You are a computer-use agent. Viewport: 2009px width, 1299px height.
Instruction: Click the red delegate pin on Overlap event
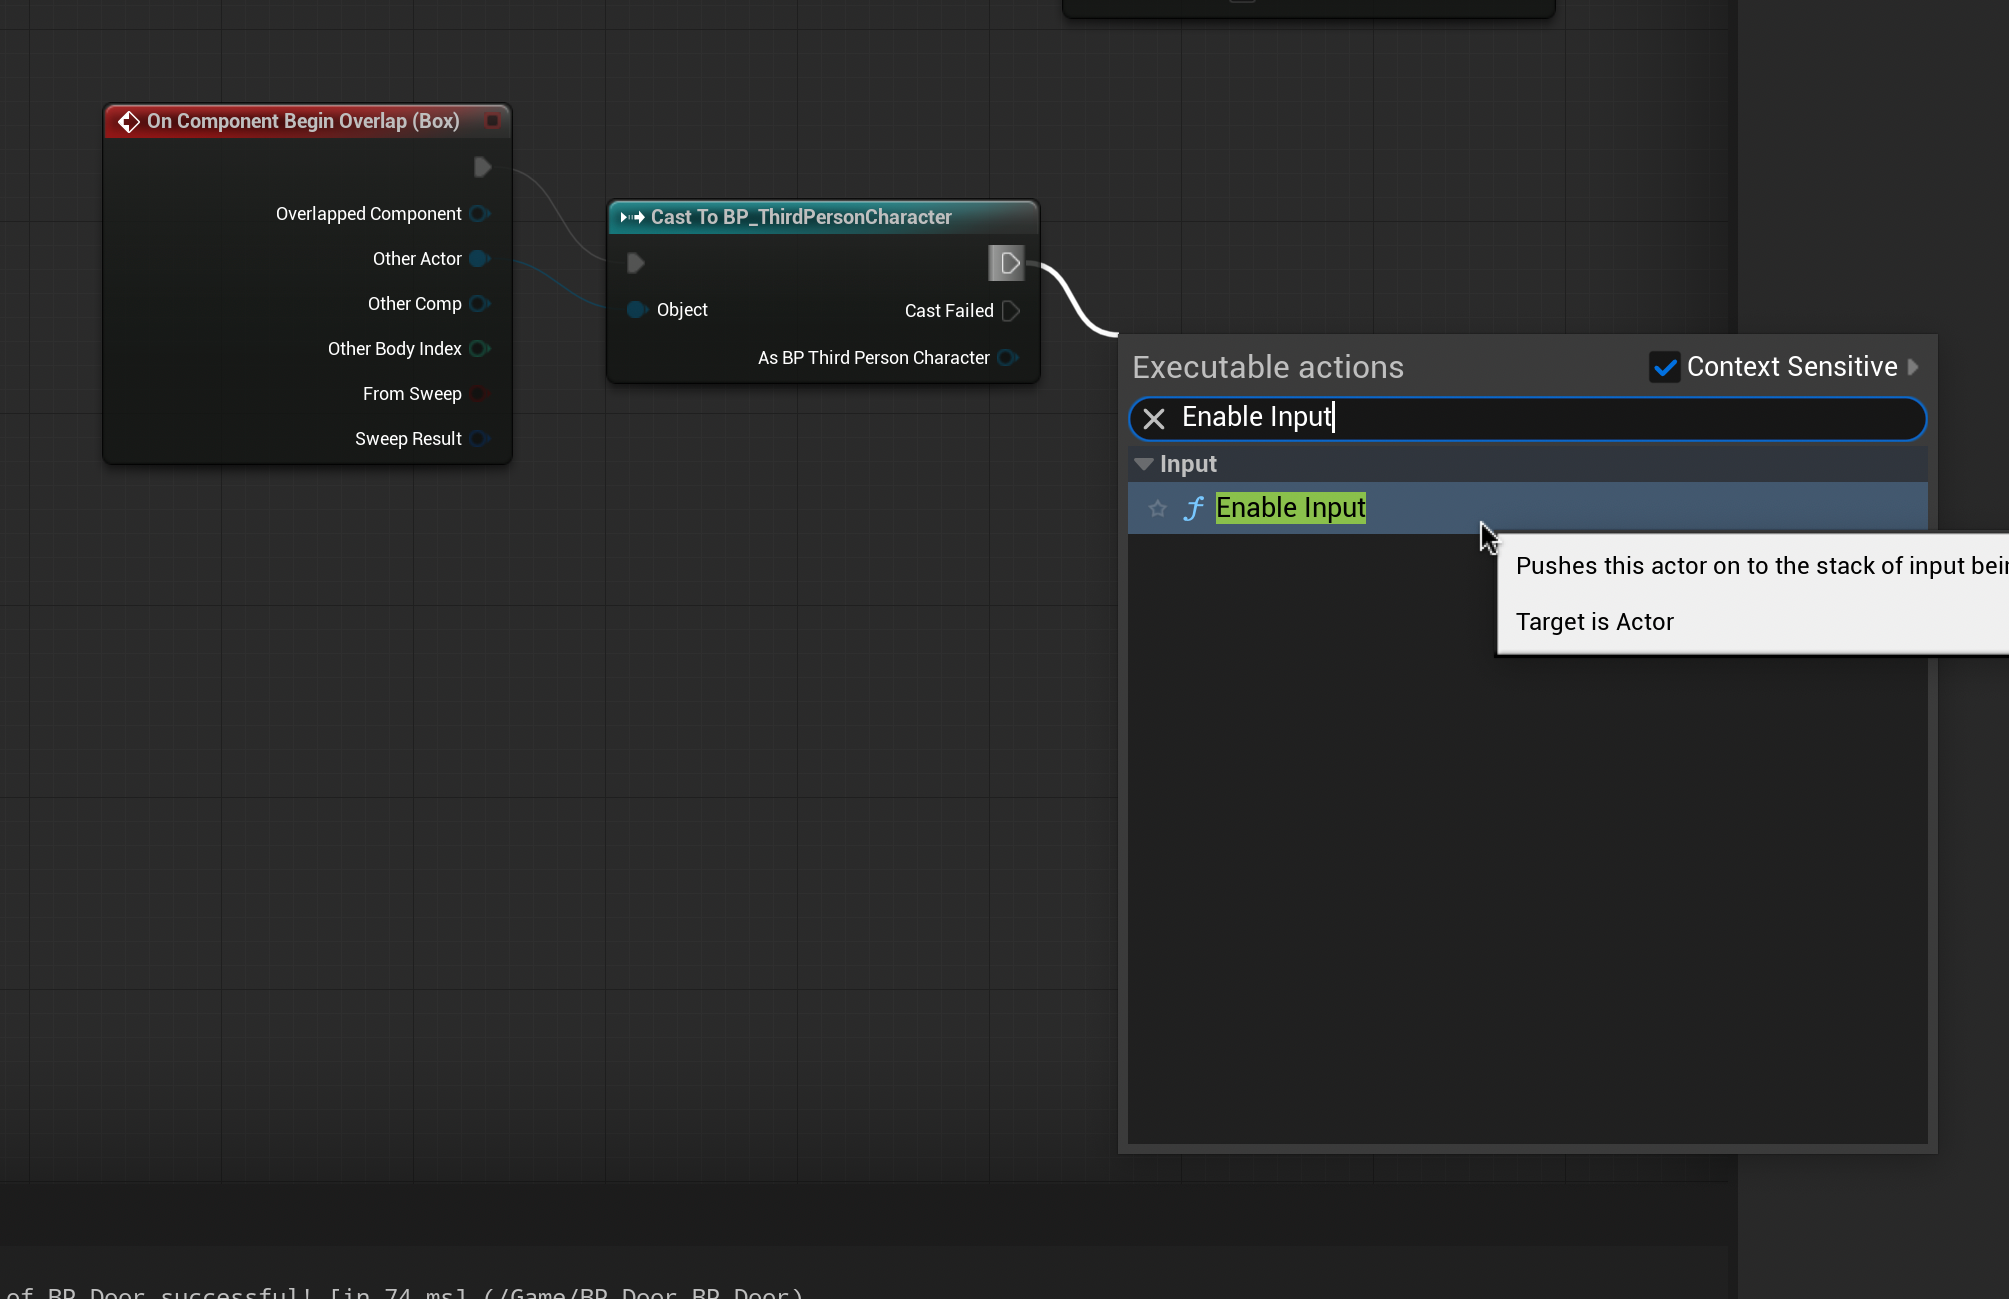point(492,121)
